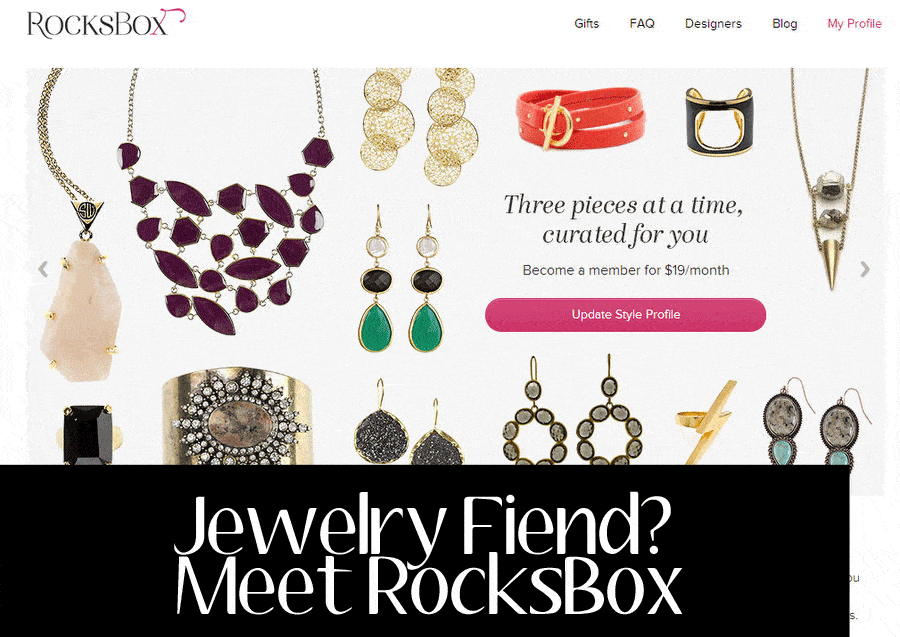Image resolution: width=900 pixels, height=637 pixels.
Task: Click the Jewelry Fiend Meet RocksBox banner
Action: (425, 551)
